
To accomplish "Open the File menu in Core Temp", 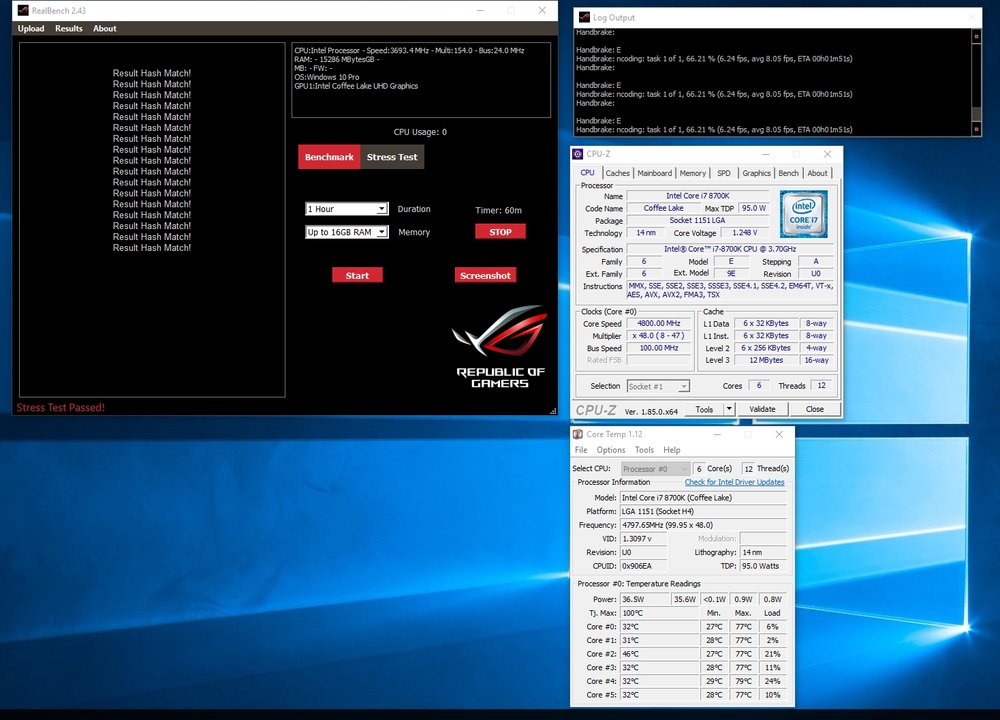I will (581, 450).
